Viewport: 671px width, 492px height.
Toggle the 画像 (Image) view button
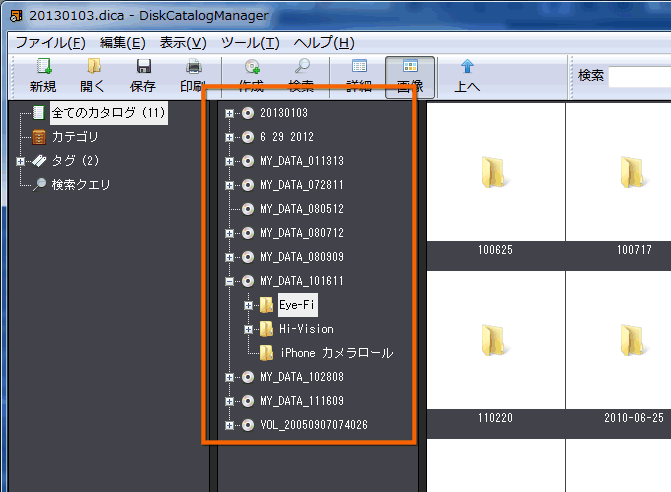pos(410,77)
